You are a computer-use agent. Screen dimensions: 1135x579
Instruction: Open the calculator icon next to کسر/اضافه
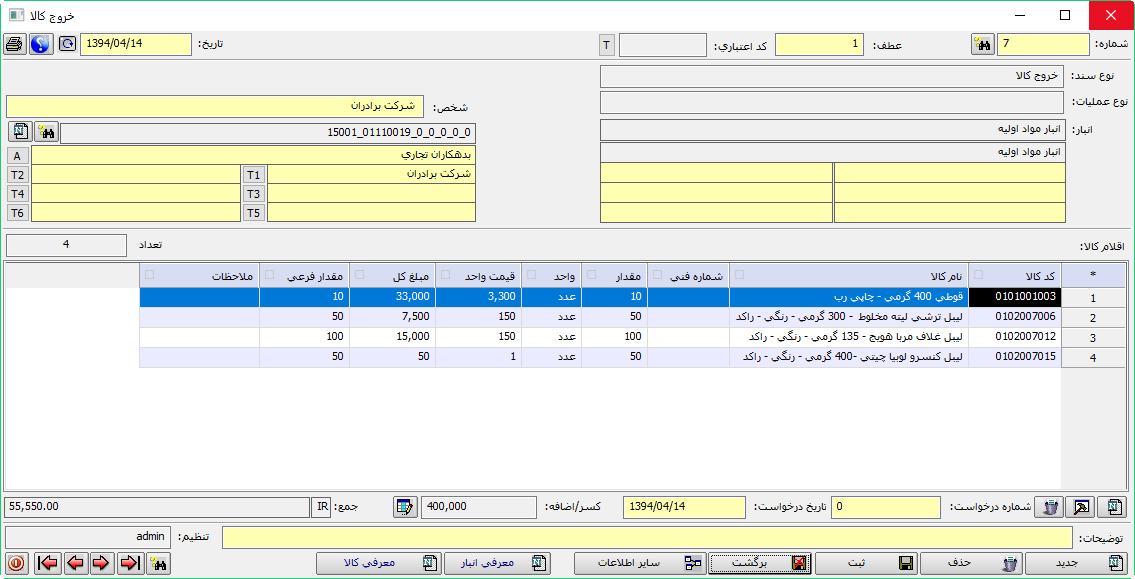tap(405, 507)
